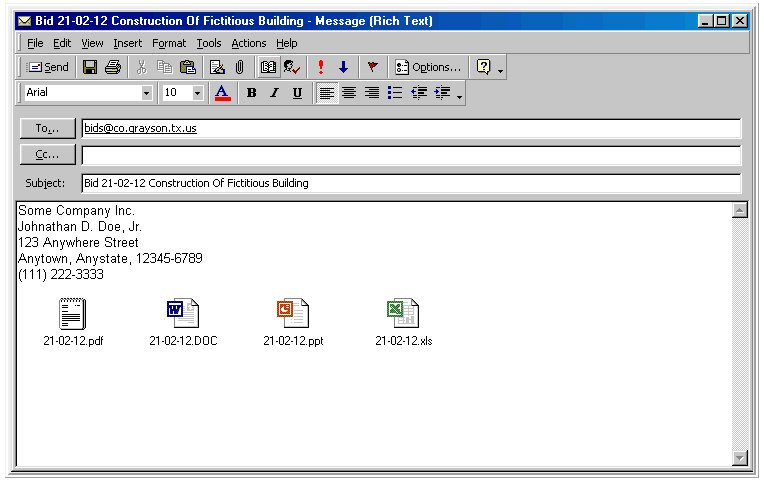The width and height of the screenshot is (764, 483).
Task: Click in the Subject field
Action: pos(411,183)
